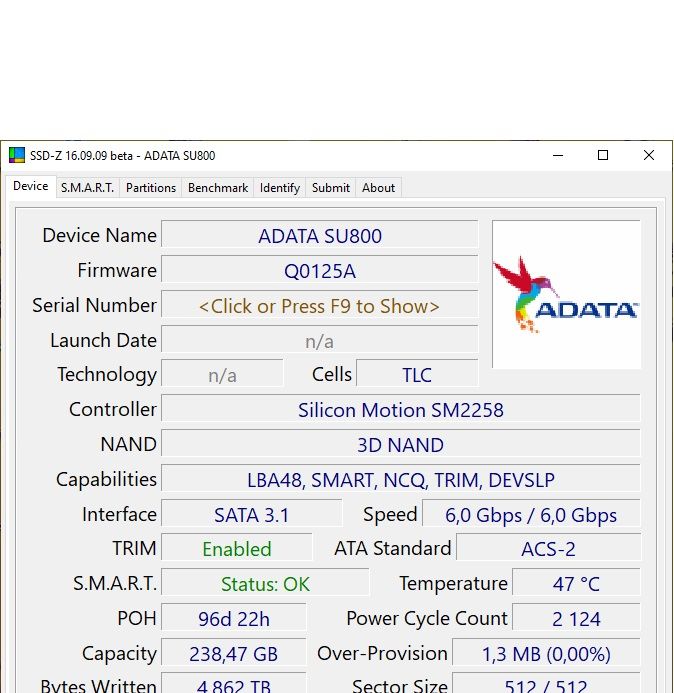The height and width of the screenshot is (693, 674).
Task: Click the 'Serial Number' label
Action: point(94,305)
